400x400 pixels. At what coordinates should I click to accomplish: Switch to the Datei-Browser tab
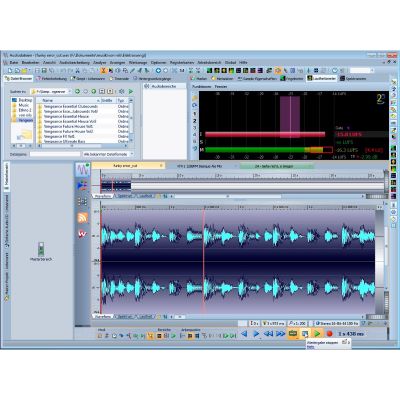(x=19, y=79)
